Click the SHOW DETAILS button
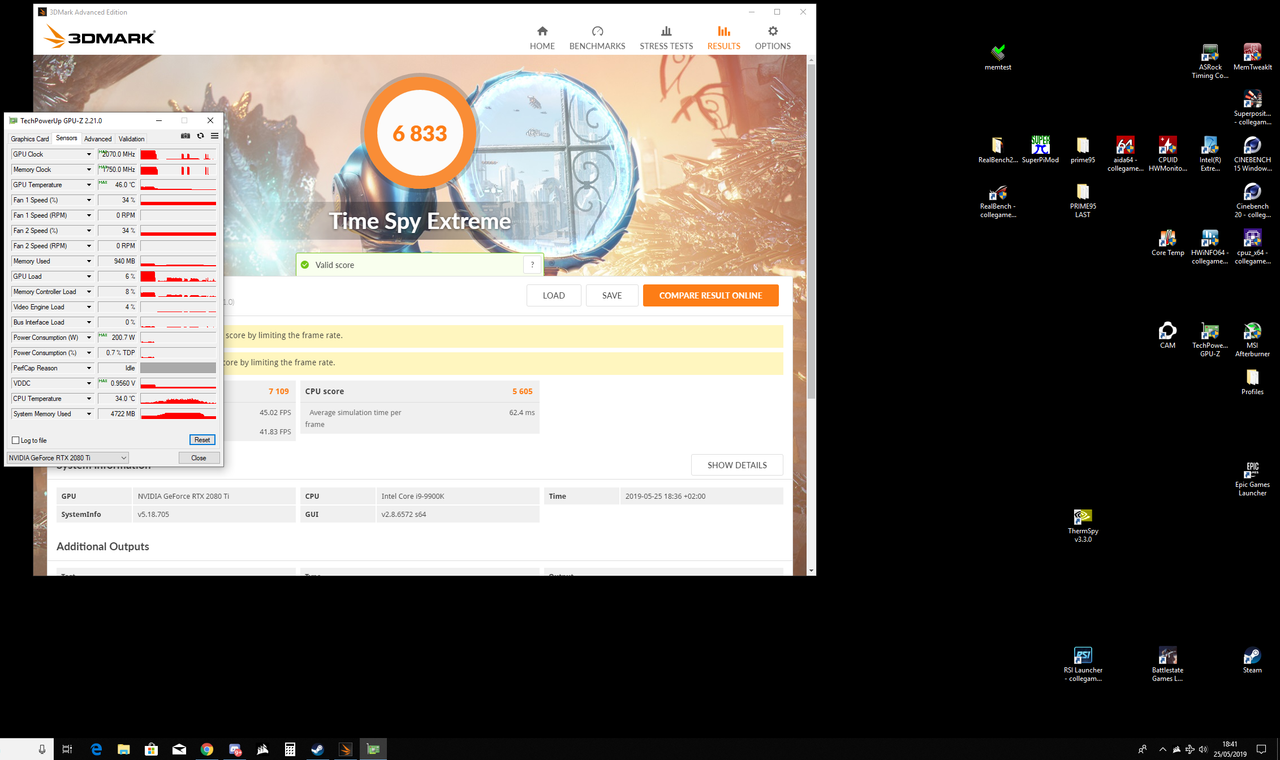 pyautogui.click(x=737, y=464)
